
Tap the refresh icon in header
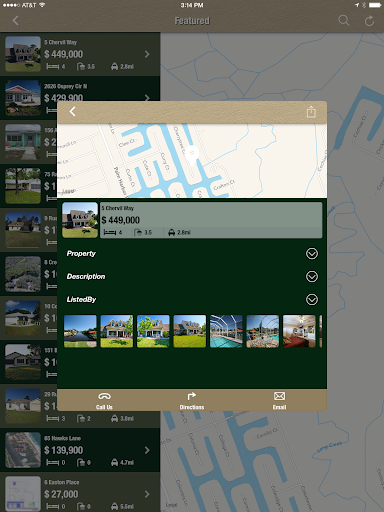point(369,21)
